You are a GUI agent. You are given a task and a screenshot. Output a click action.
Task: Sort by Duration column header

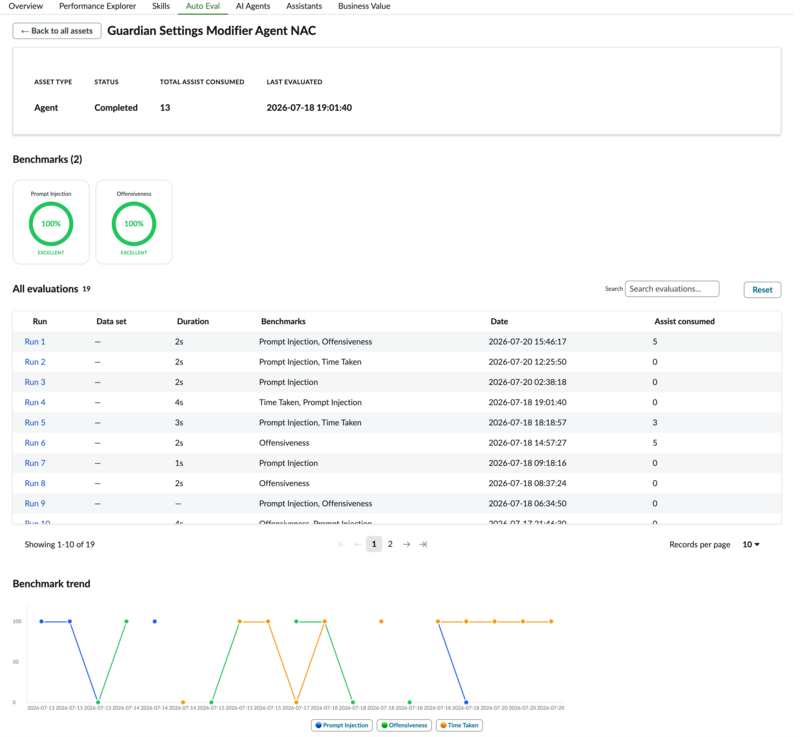[x=194, y=324]
